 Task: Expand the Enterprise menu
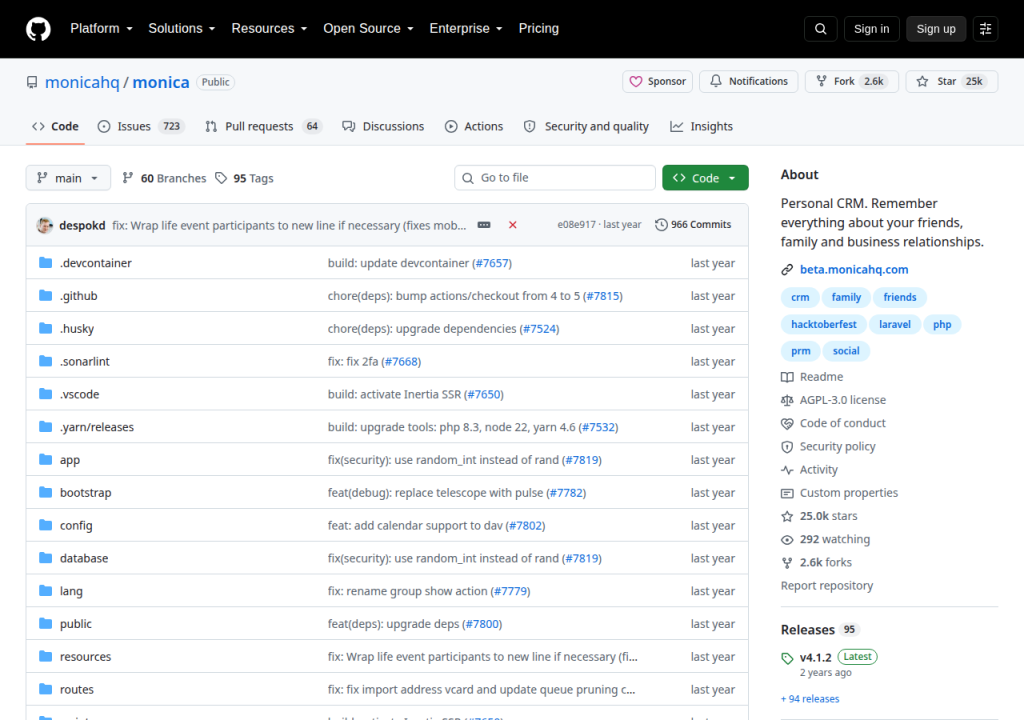click(466, 29)
